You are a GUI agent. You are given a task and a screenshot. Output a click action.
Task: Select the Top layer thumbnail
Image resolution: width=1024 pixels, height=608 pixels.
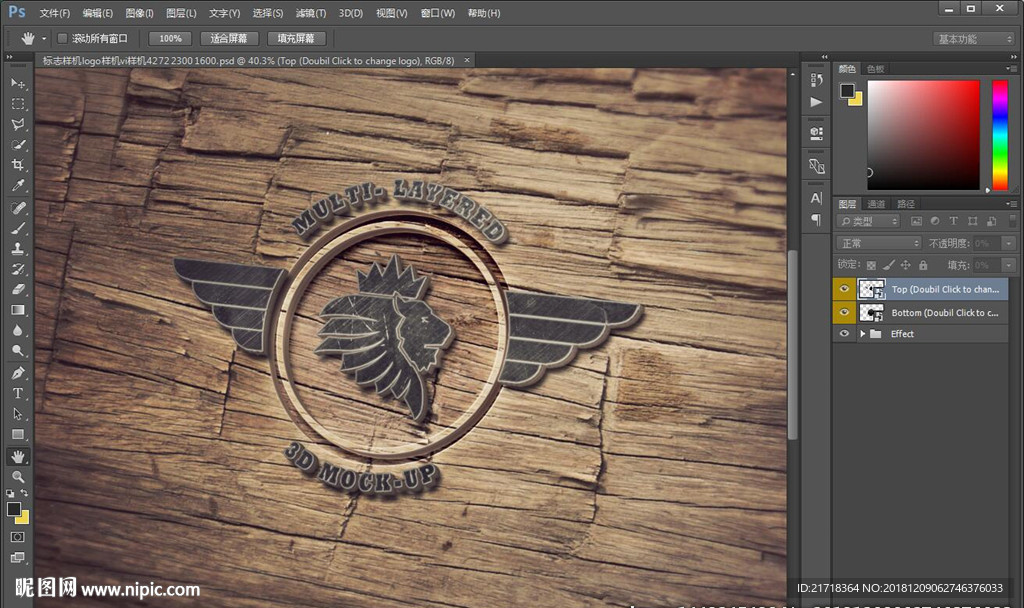(x=871, y=289)
